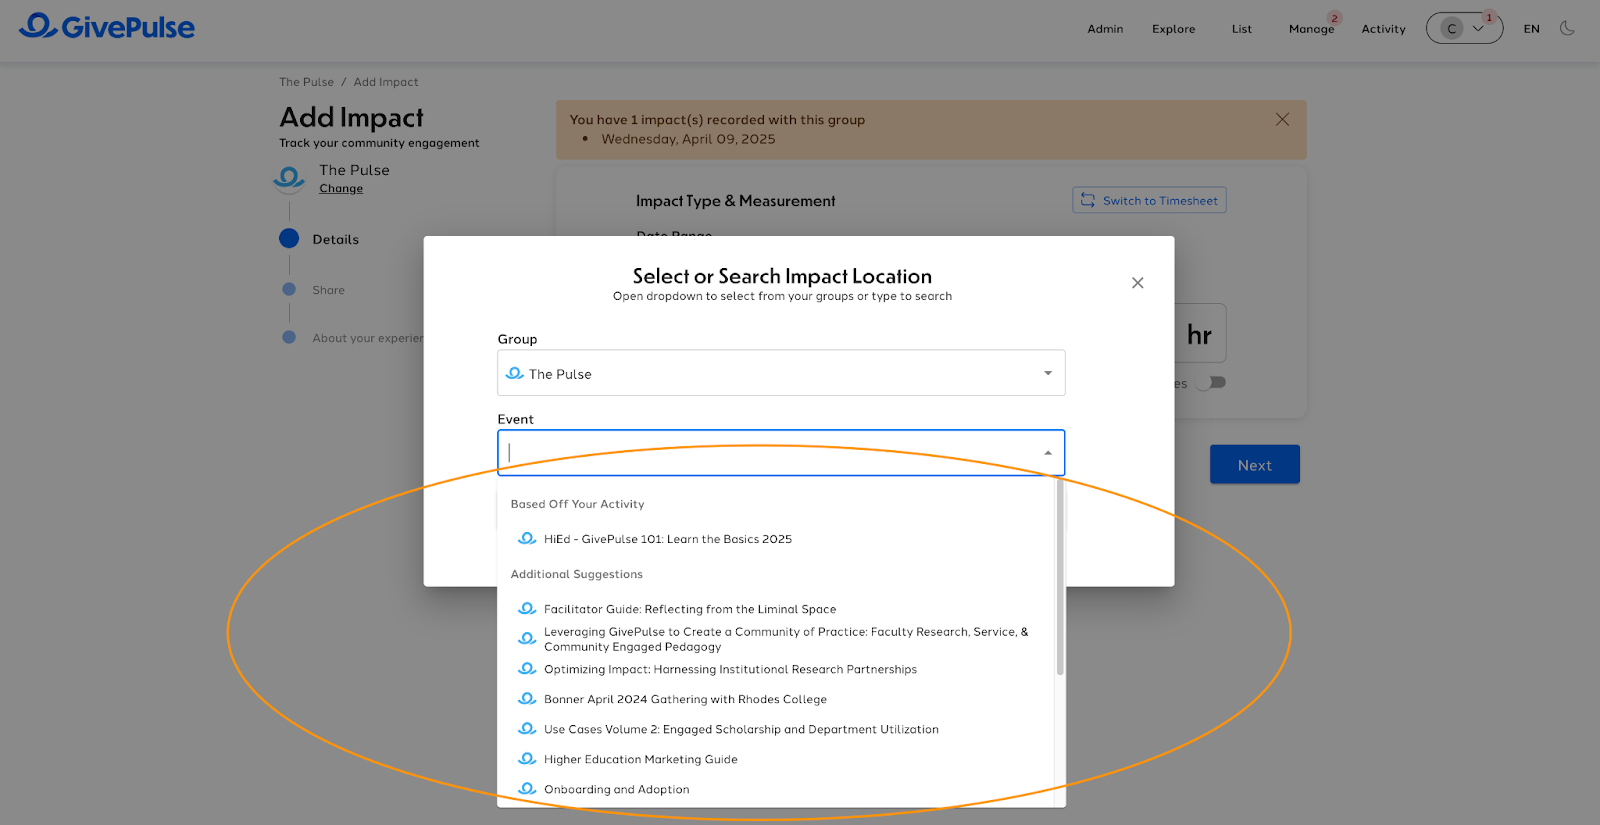Click the Change group link
Screen dimensions: 1600x825
tap(341, 188)
